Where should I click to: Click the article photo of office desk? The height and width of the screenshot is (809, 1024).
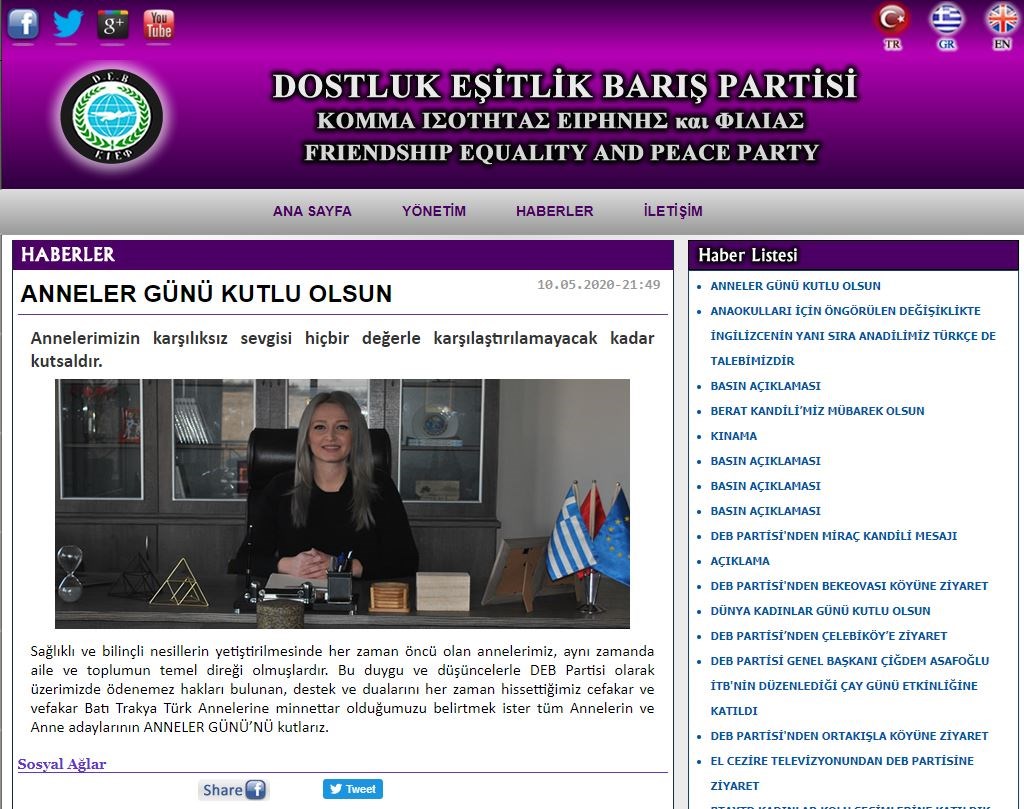tap(342, 503)
